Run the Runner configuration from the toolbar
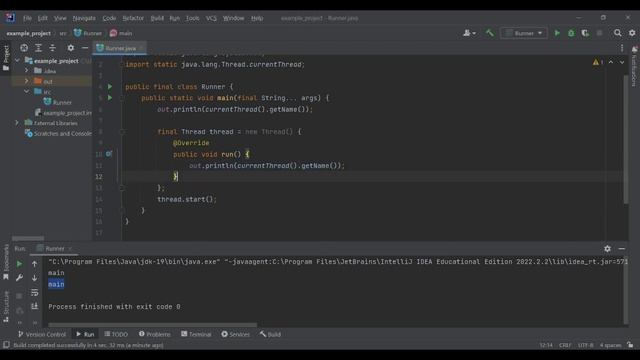640x360 pixels. click(557, 33)
